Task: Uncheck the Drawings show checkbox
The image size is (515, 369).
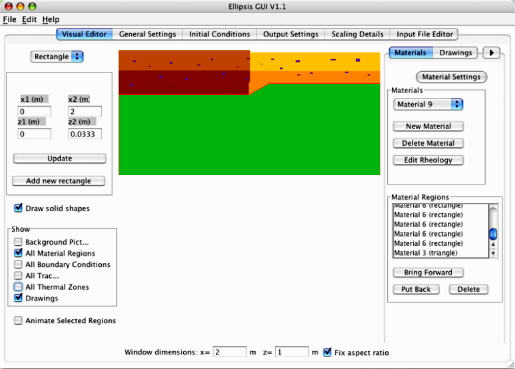Action: 18,298
